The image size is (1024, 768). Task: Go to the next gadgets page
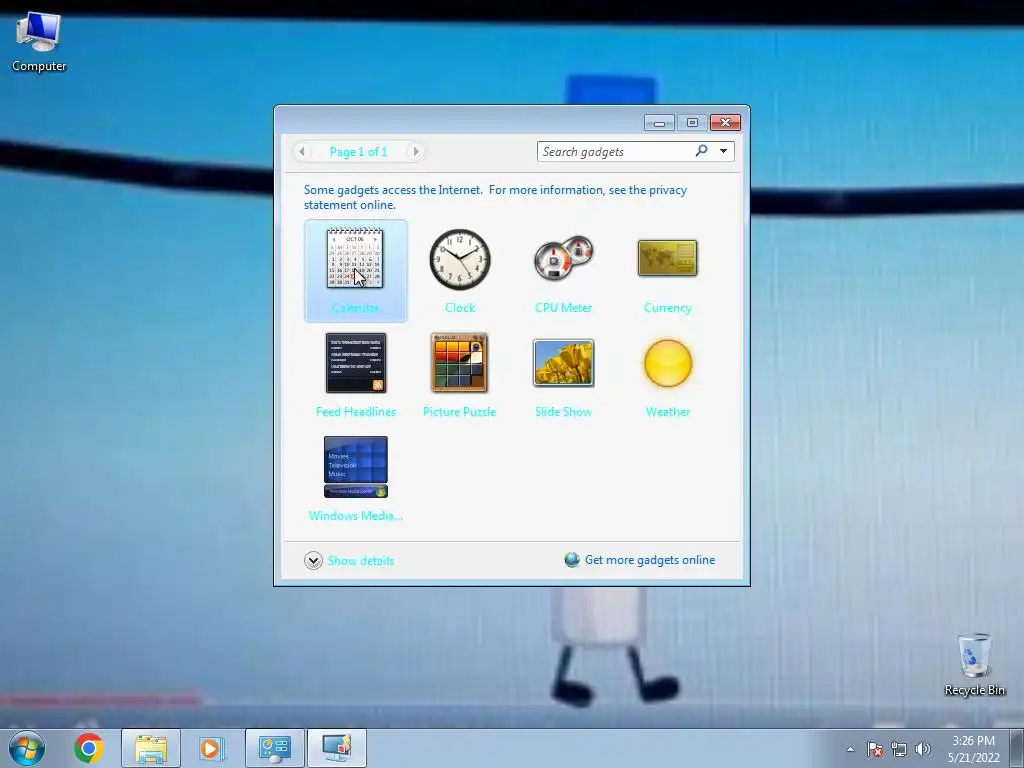(x=415, y=152)
